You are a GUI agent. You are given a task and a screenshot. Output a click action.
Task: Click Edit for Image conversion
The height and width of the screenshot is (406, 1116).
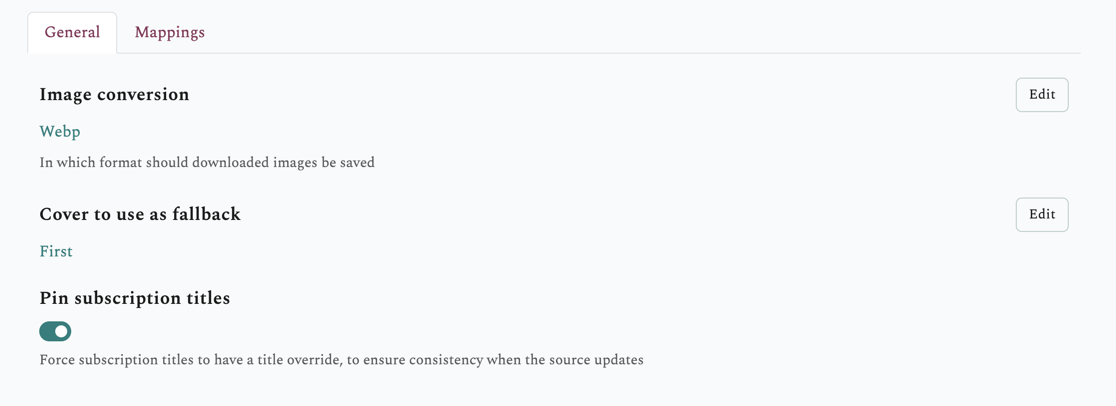[1041, 95]
